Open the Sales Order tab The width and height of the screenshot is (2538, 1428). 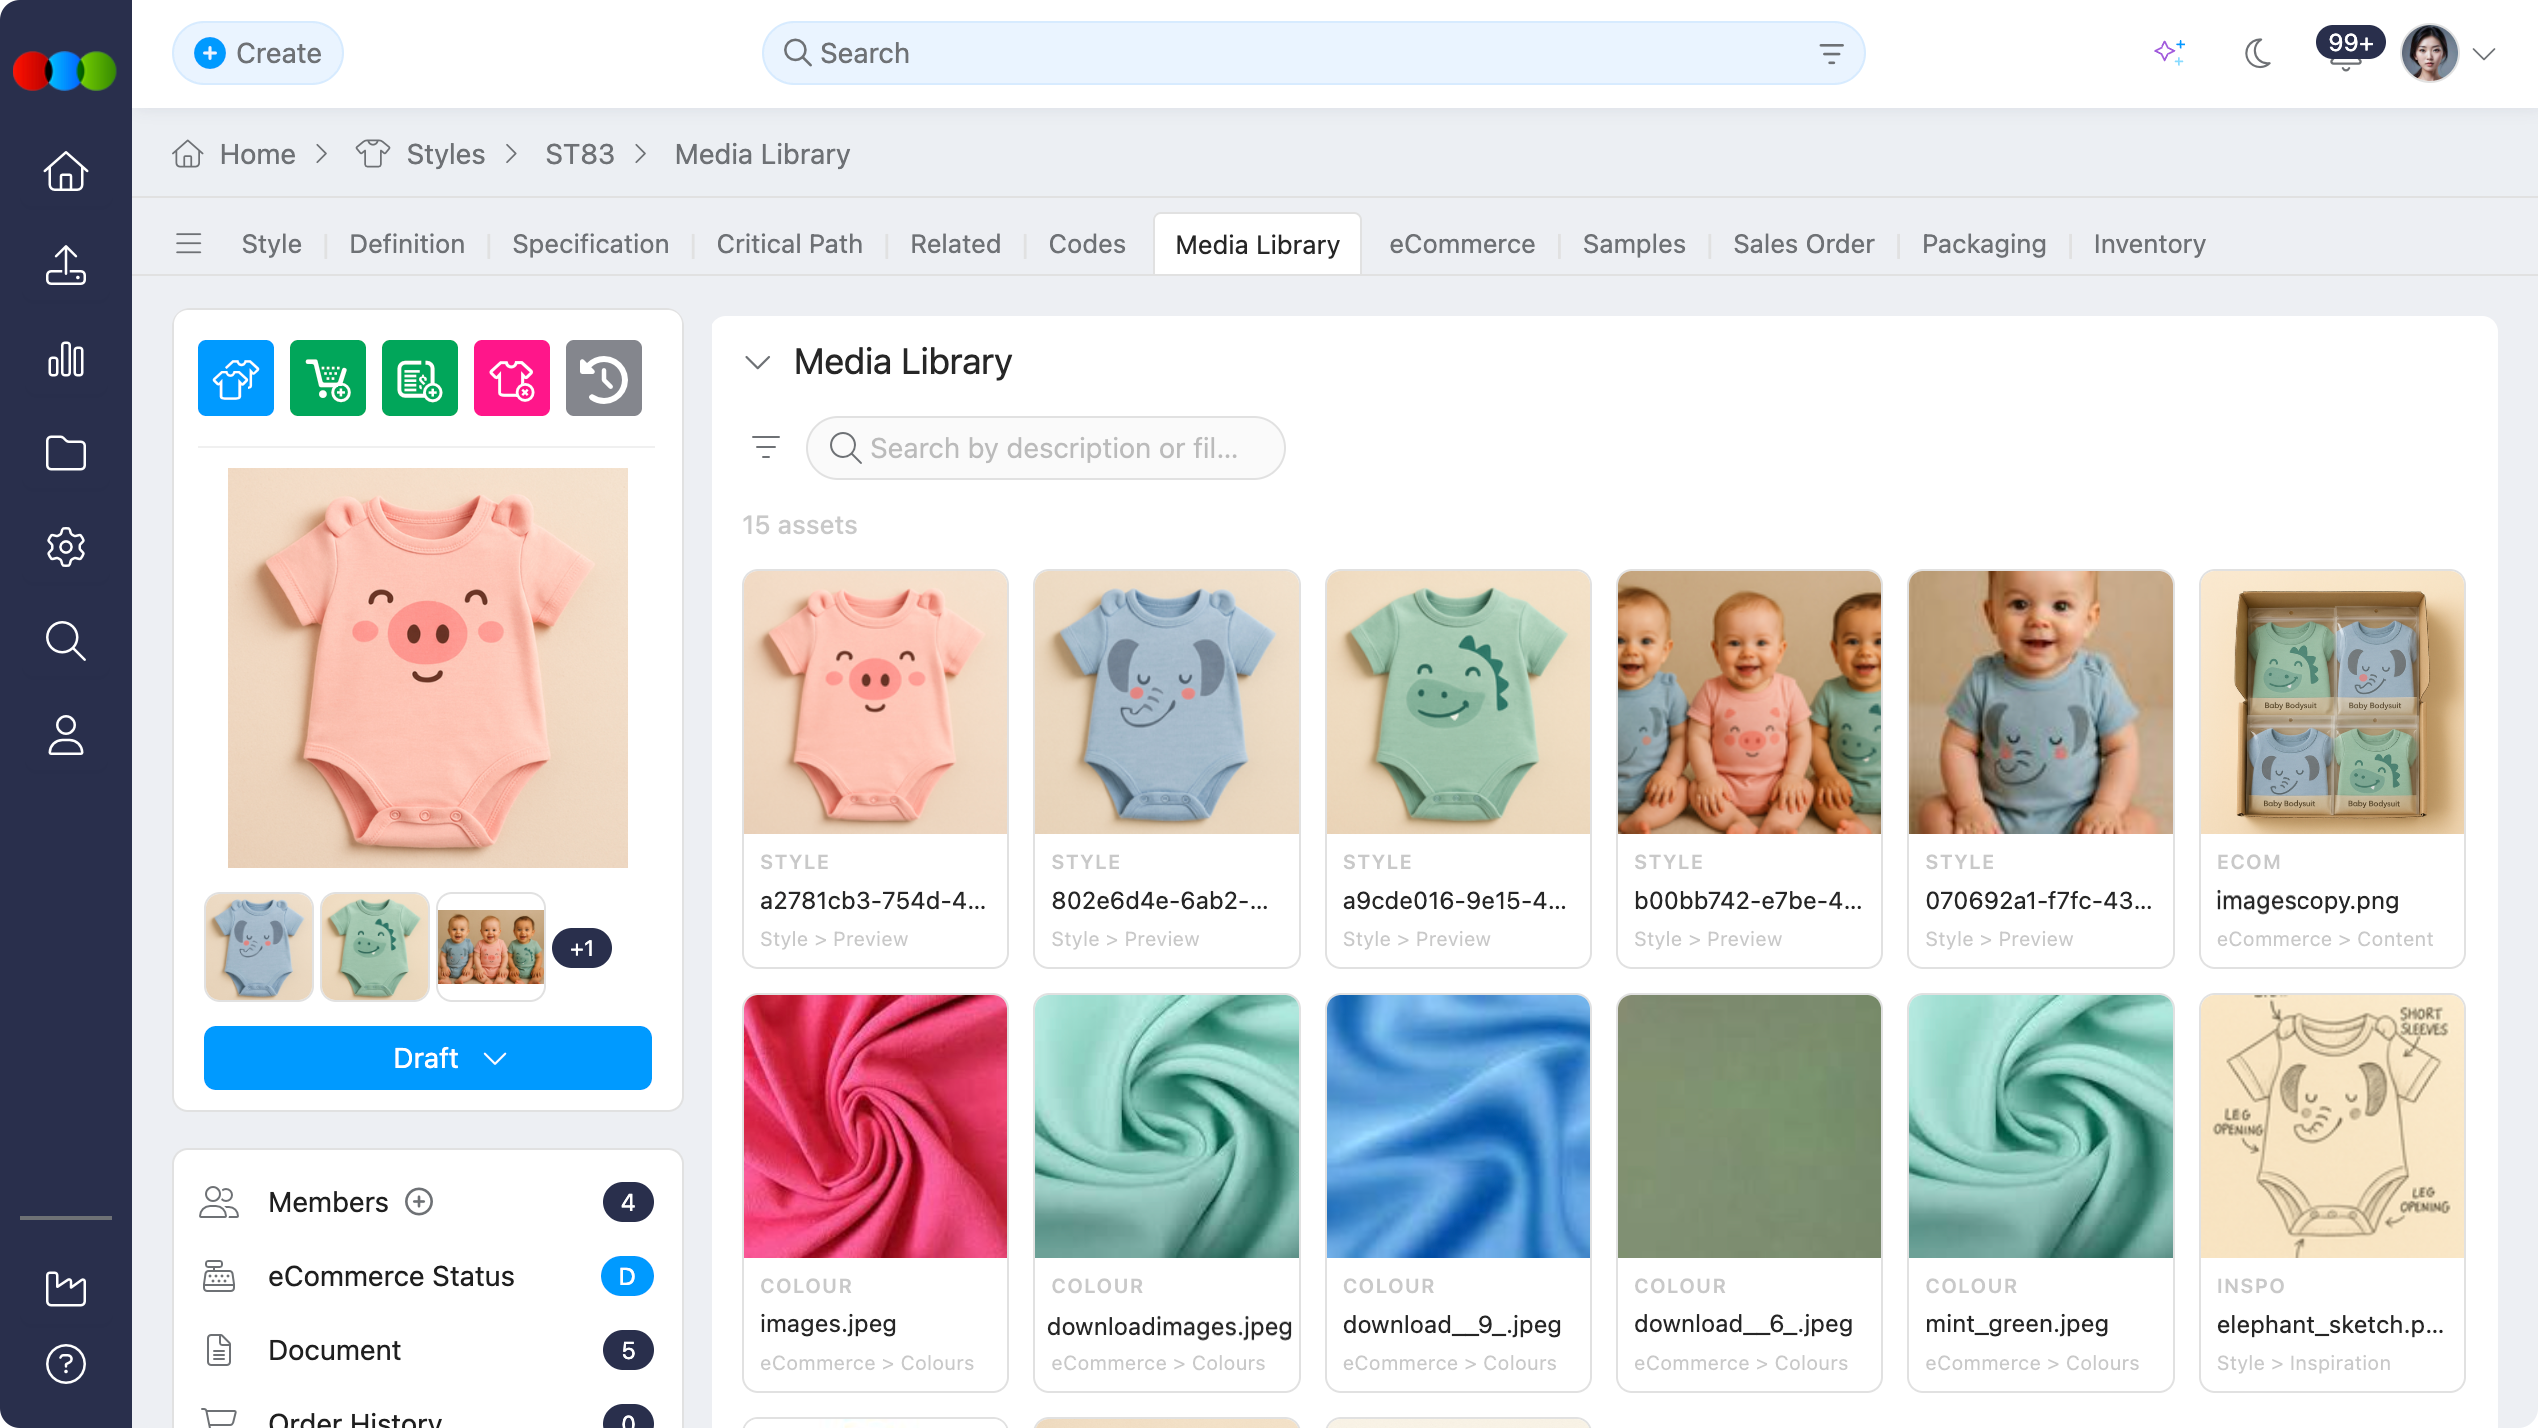pos(1804,244)
